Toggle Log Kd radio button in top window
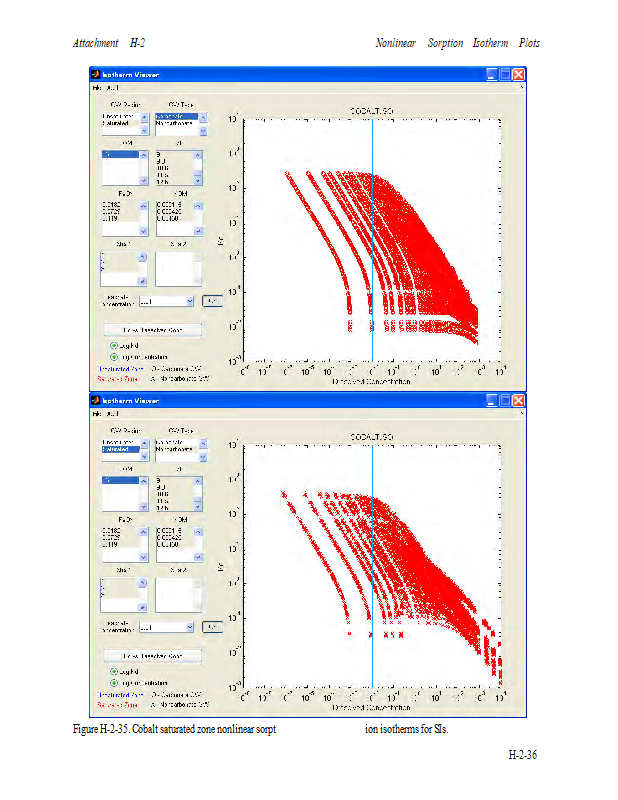618x800 pixels. coord(114,345)
